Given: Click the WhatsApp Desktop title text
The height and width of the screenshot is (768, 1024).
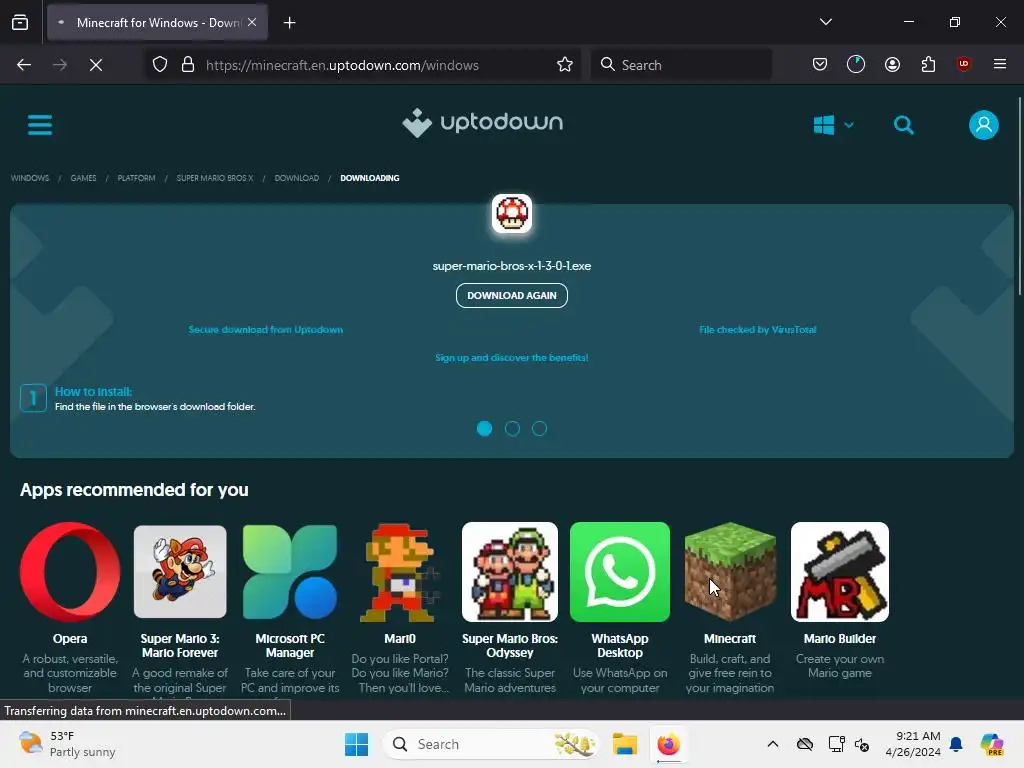Looking at the screenshot, I should [620, 646].
